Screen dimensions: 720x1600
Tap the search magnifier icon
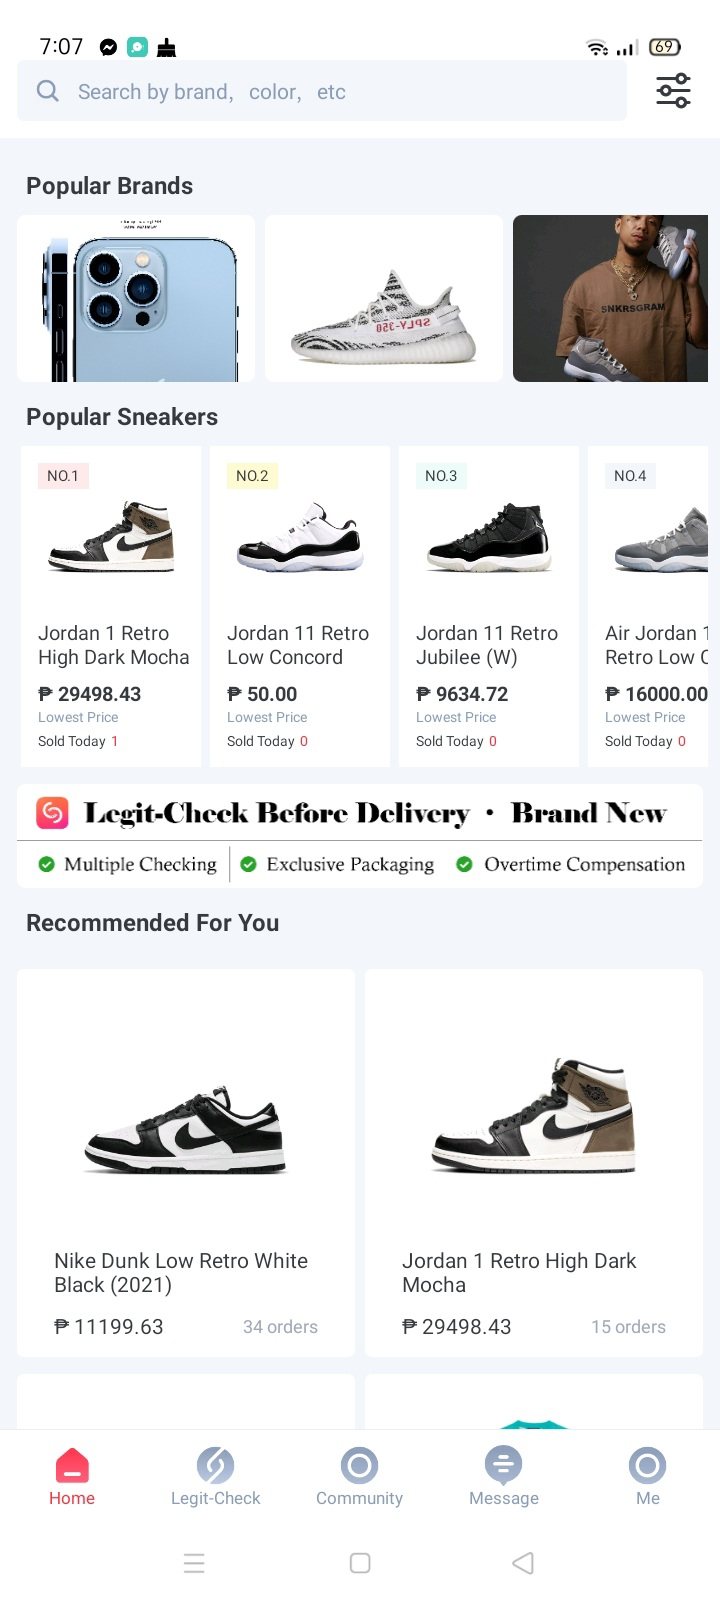[47, 91]
